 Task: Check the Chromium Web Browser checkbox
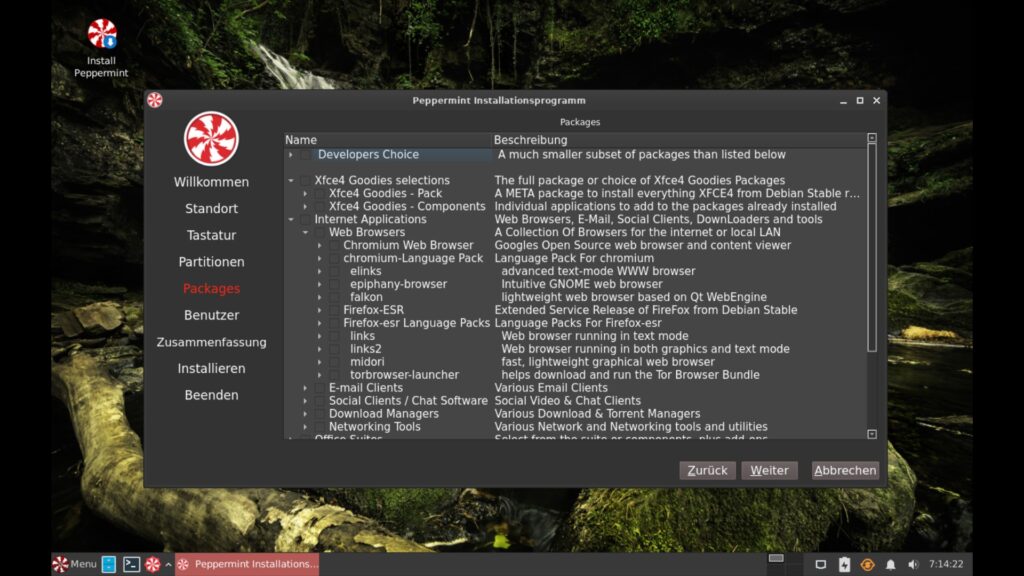334,246
